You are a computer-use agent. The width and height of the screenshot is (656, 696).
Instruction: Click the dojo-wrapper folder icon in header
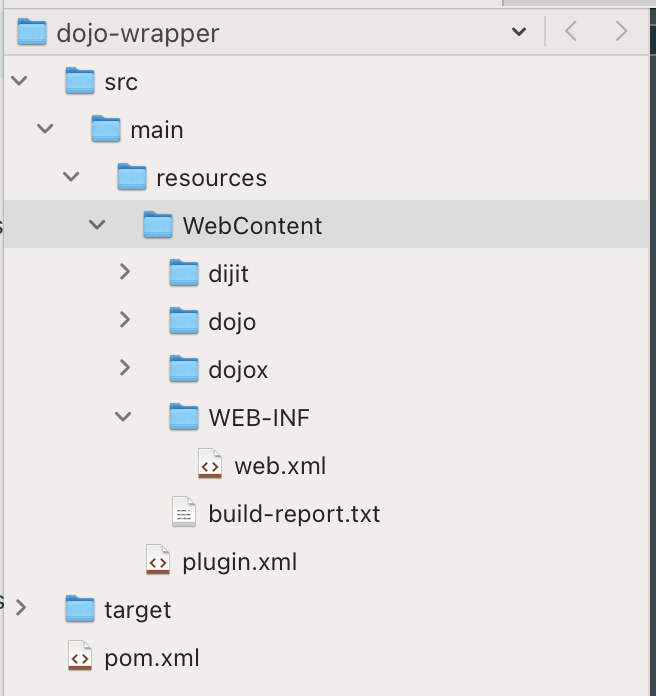point(32,33)
